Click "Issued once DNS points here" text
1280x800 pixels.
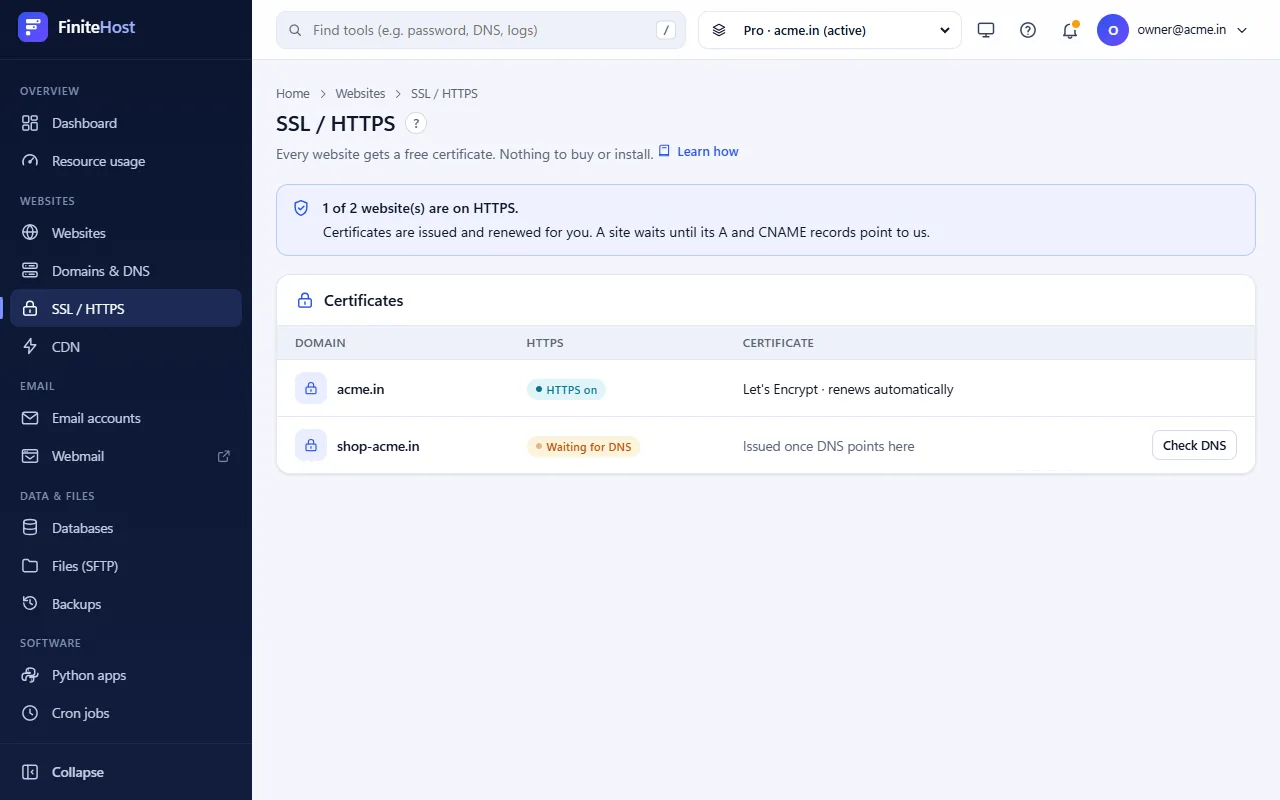[x=829, y=446]
